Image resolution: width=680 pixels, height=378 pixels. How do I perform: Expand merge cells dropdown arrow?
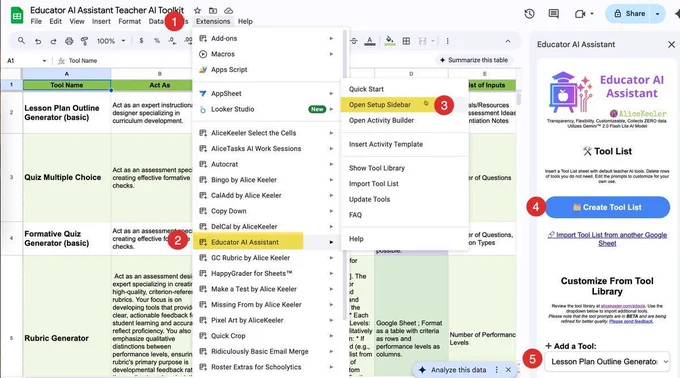[x=432, y=41]
